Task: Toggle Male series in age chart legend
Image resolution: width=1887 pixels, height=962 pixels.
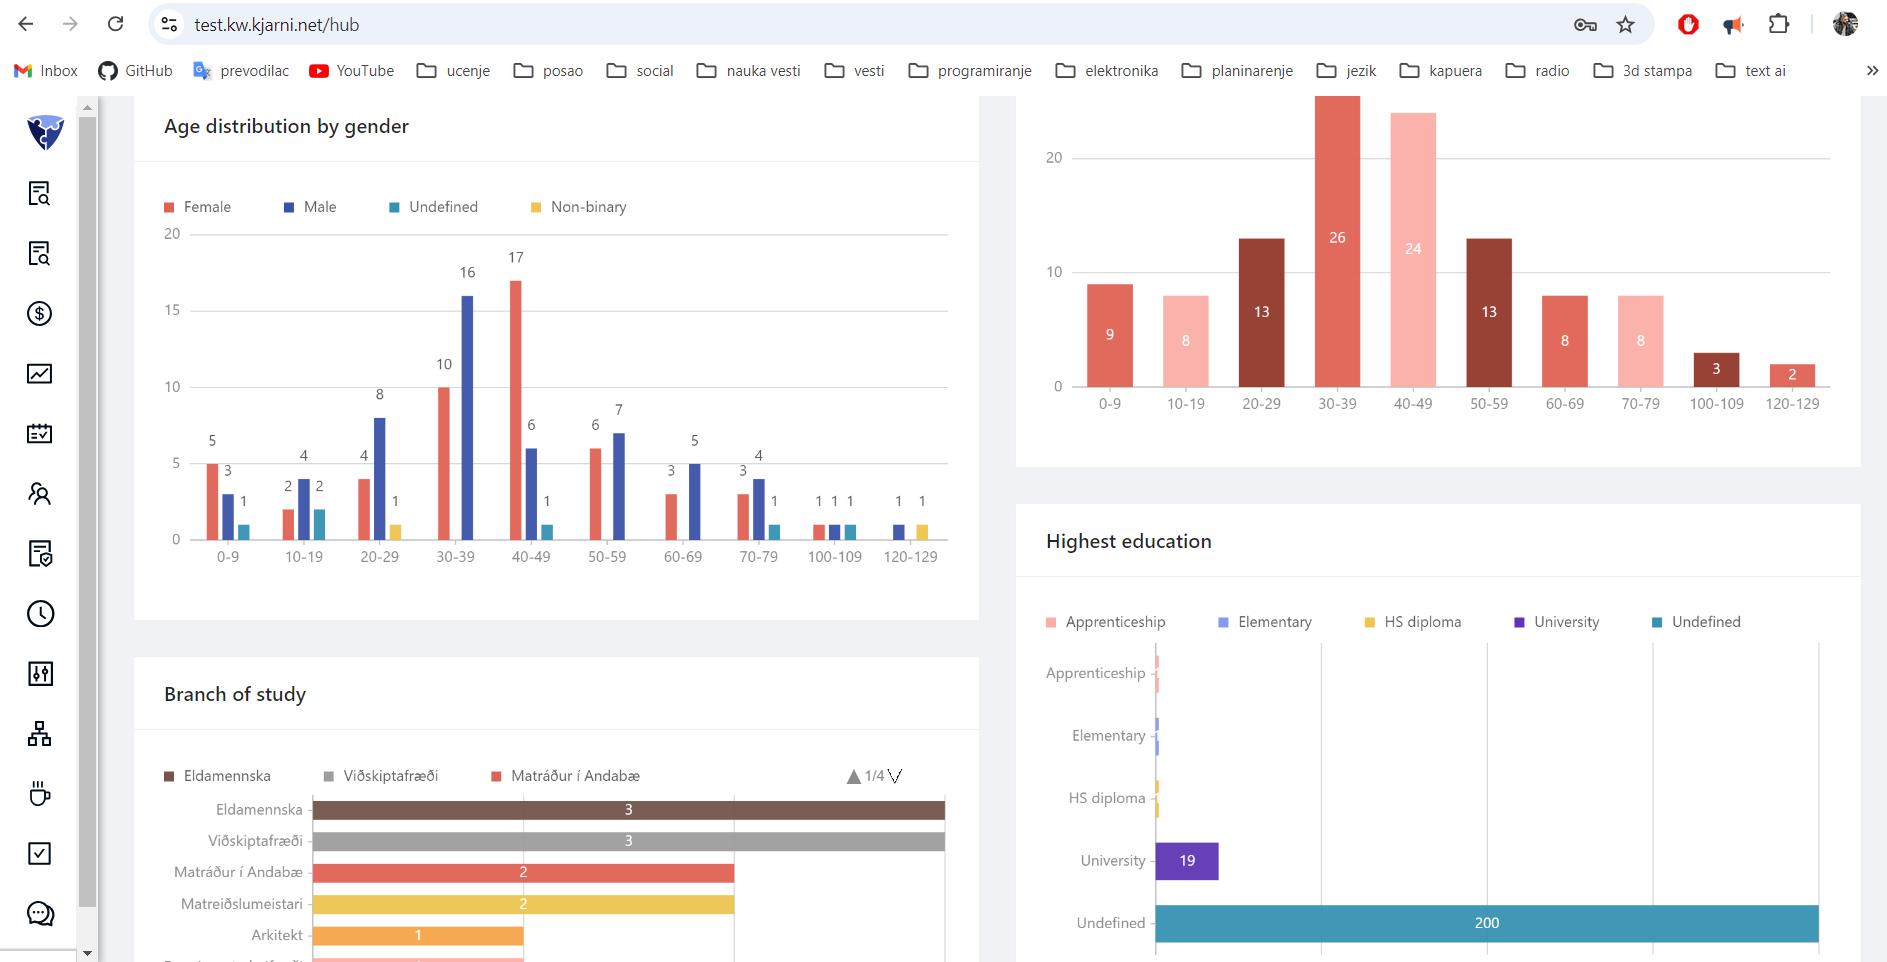Action: pos(310,207)
